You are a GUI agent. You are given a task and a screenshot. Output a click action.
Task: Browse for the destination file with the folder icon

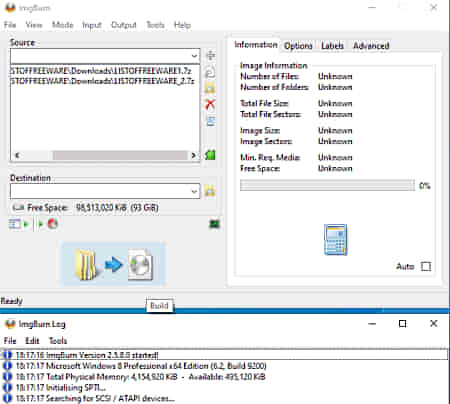tap(210, 191)
